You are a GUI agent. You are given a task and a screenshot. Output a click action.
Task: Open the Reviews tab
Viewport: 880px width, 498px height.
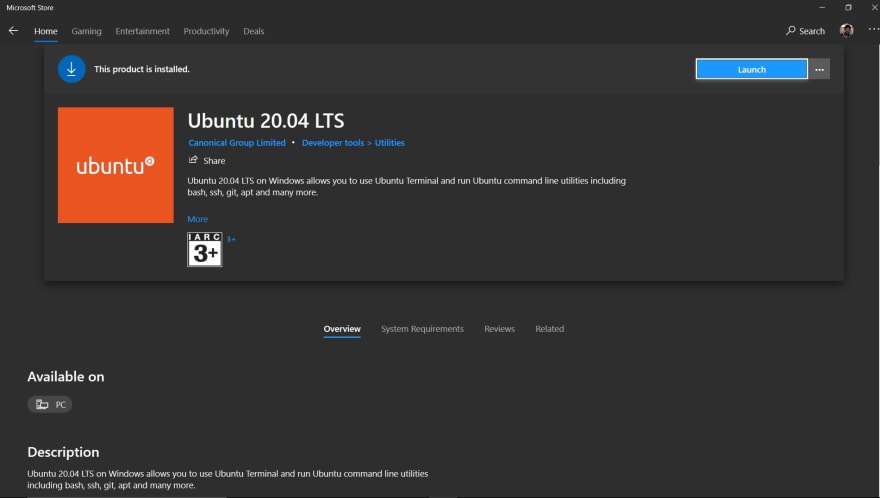499,329
